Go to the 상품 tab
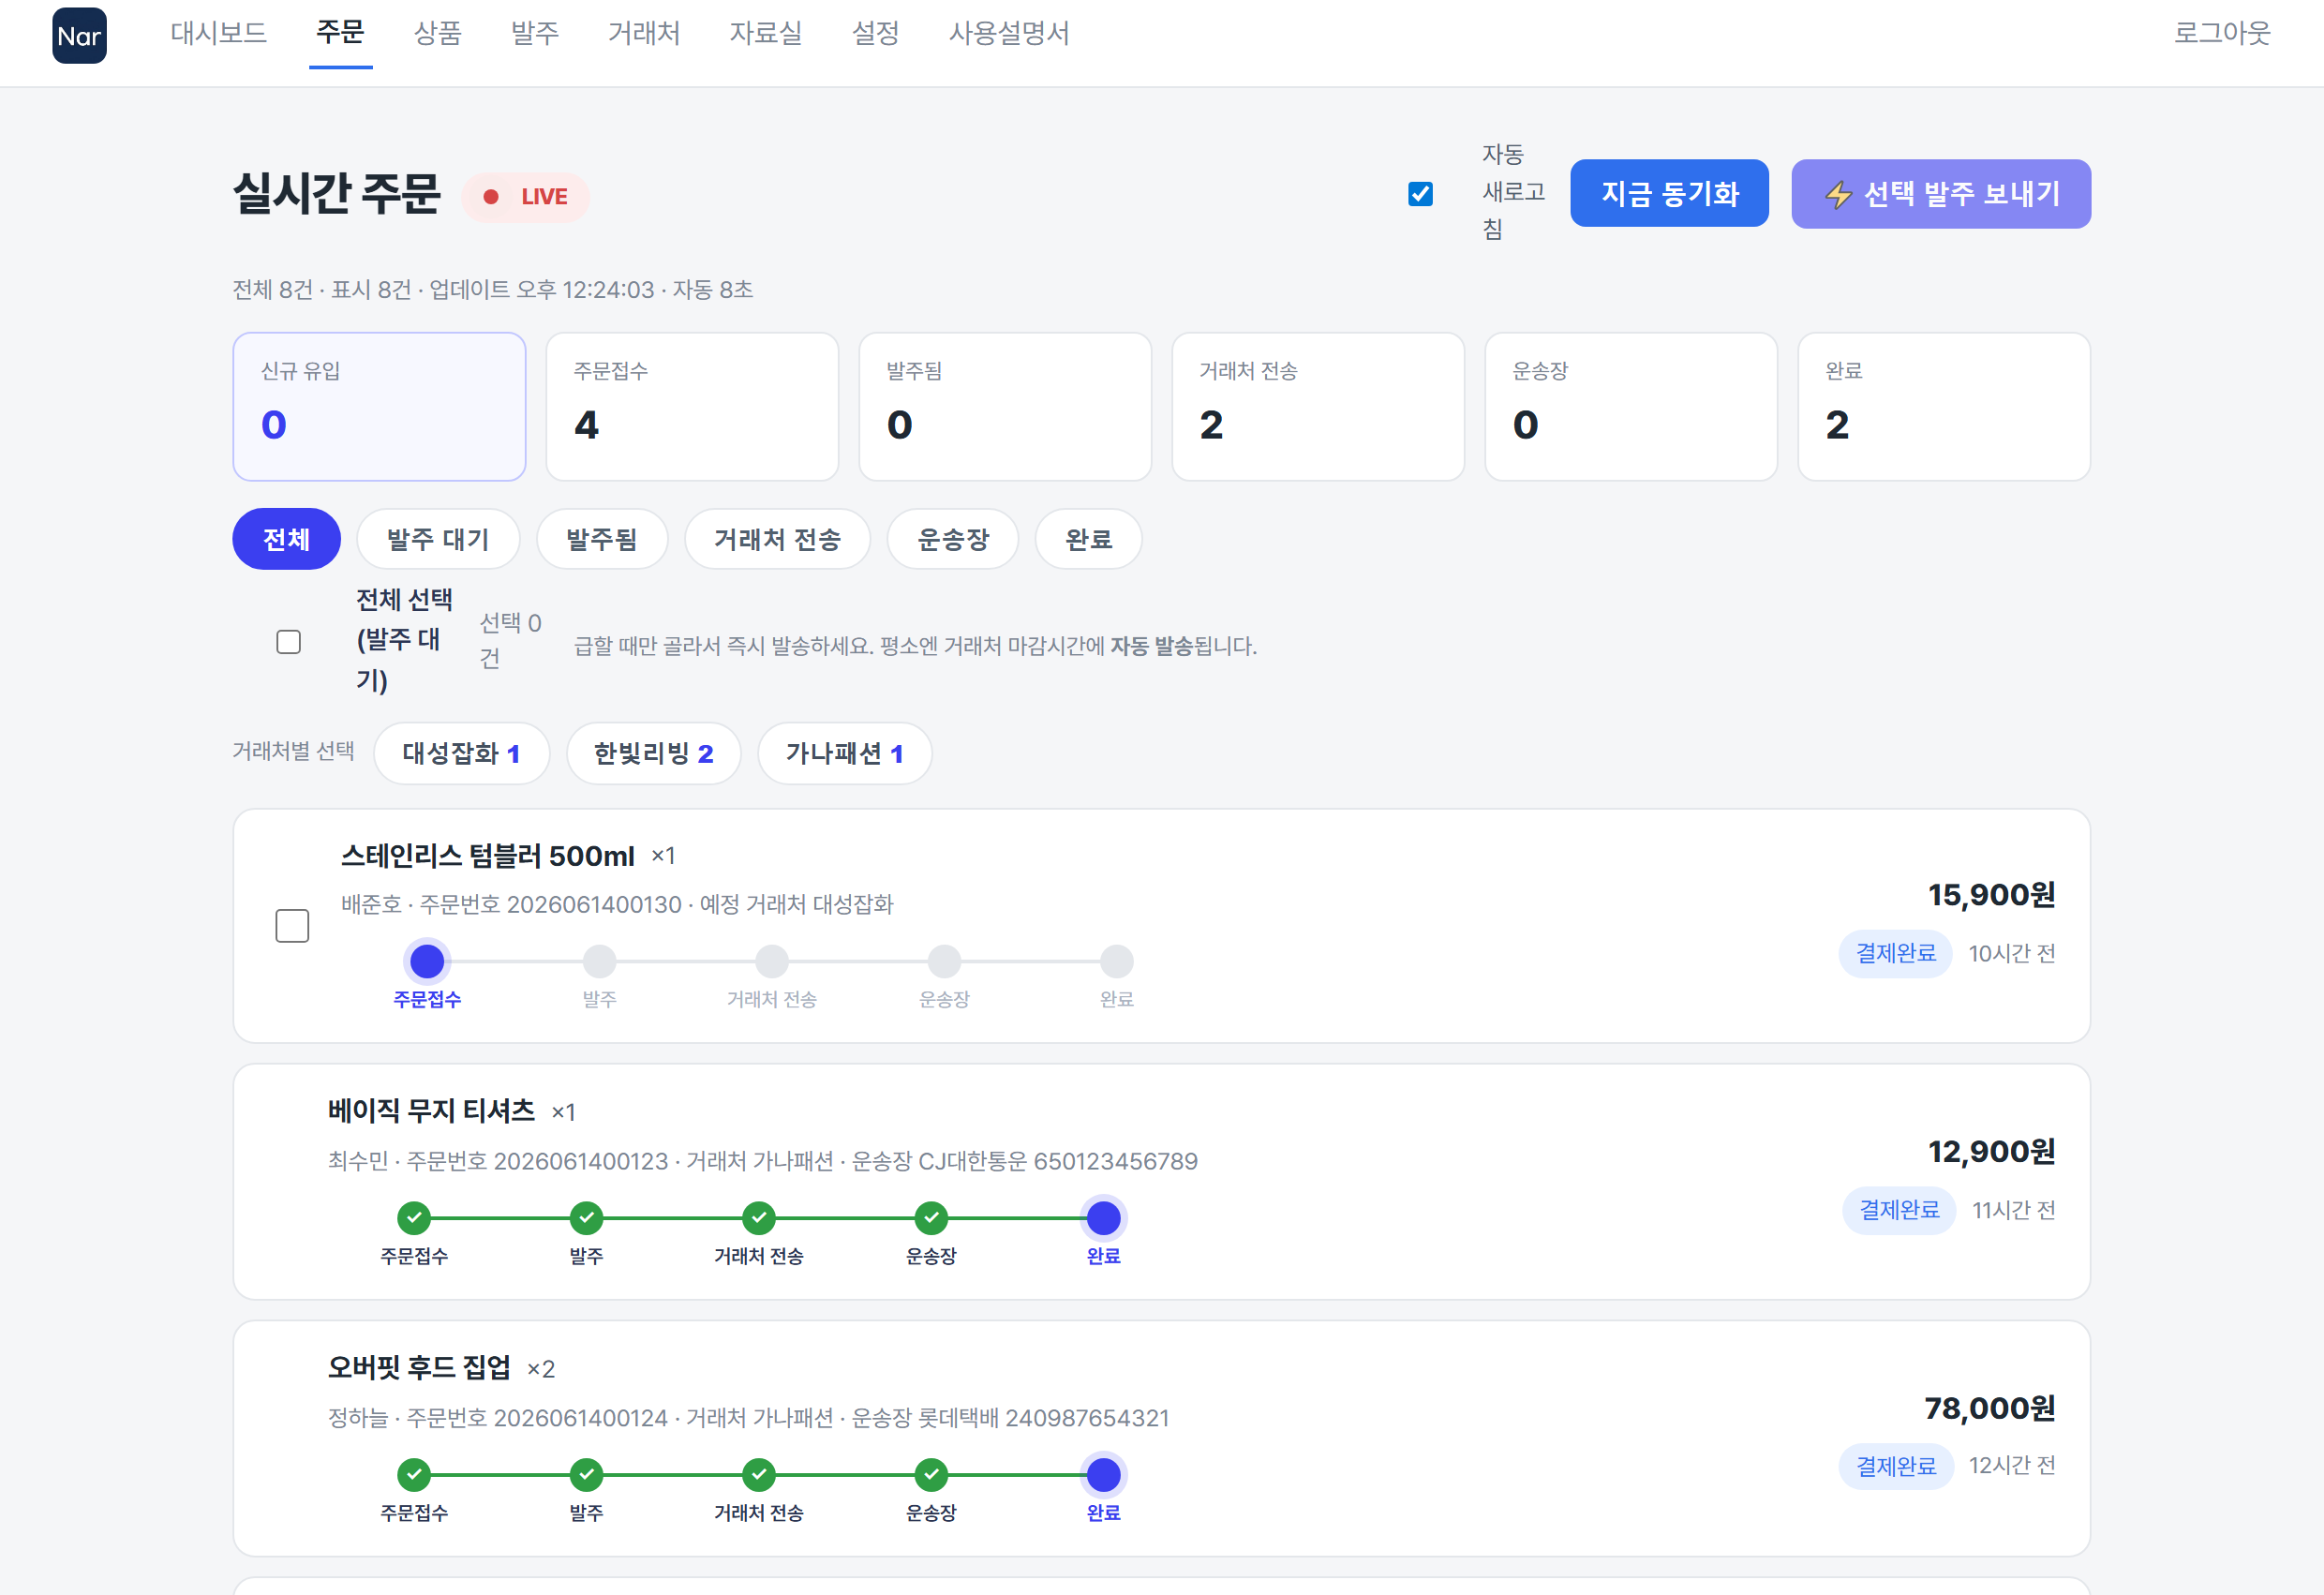The height and width of the screenshot is (1595, 2324). point(438,33)
